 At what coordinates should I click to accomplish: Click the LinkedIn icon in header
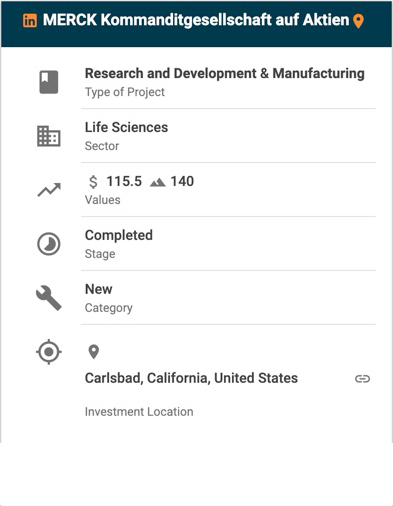[30, 21]
